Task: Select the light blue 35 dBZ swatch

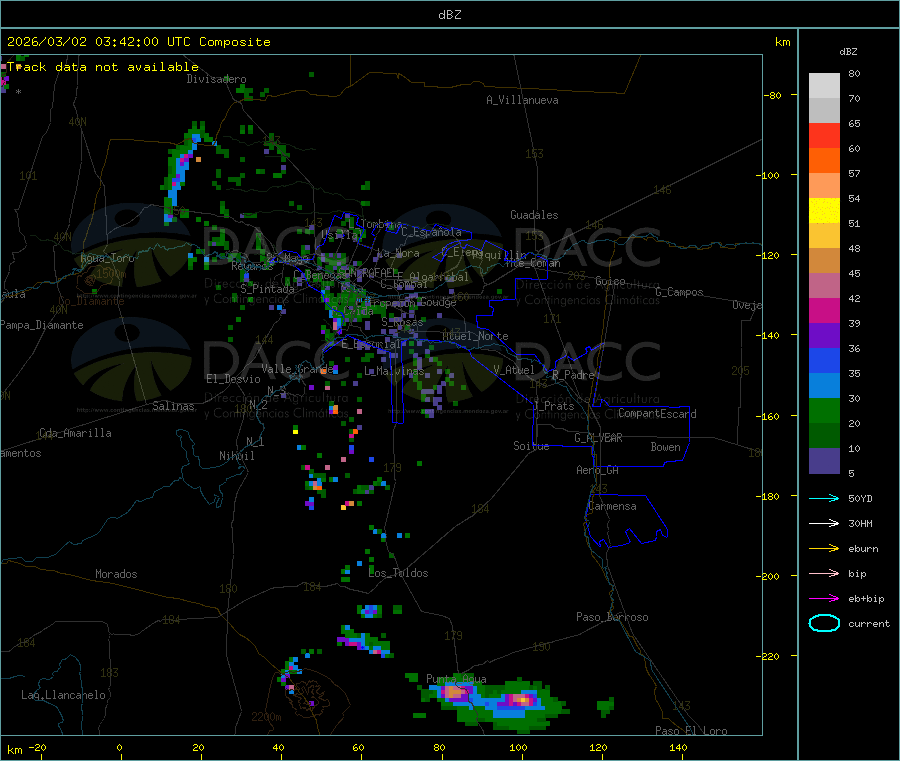Action: point(824,386)
